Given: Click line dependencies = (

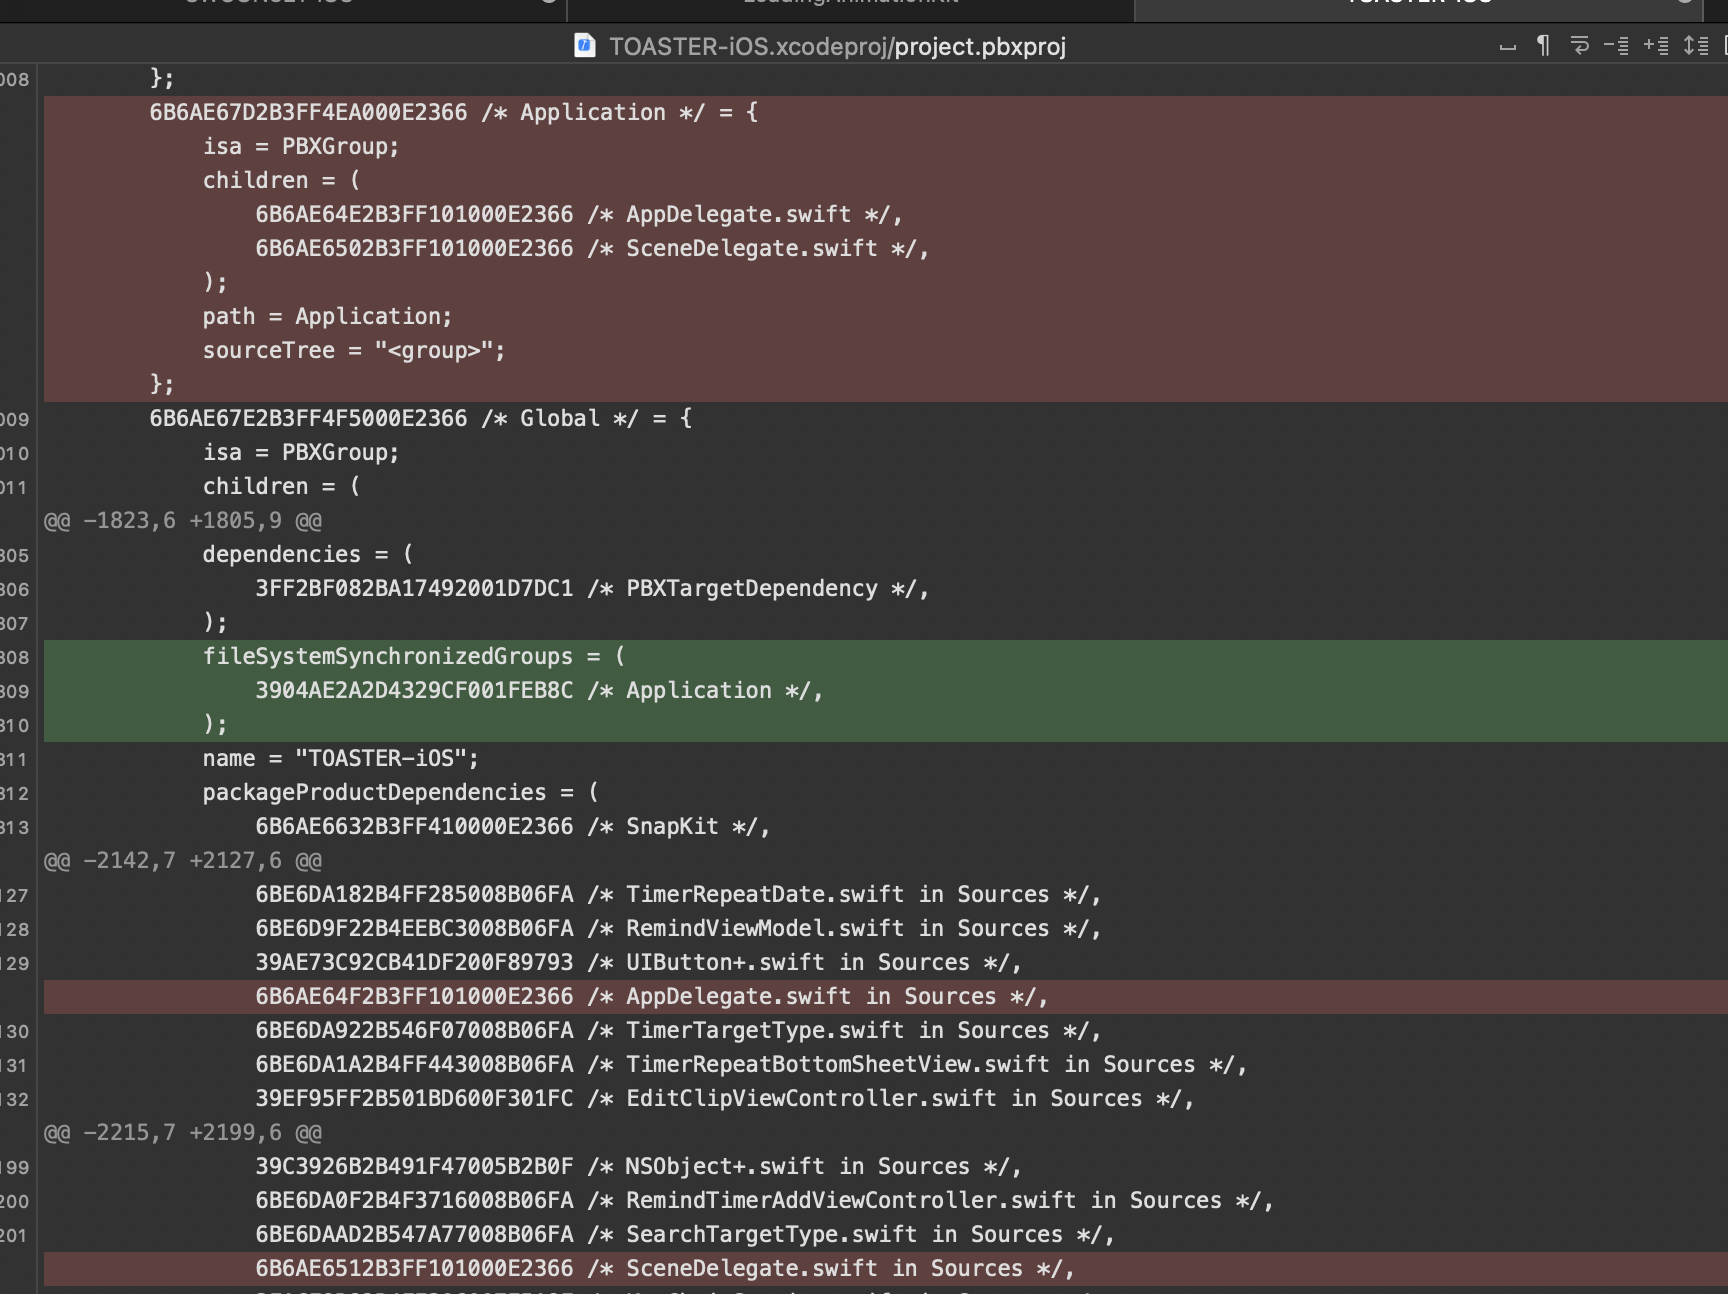Looking at the screenshot, I should coord(886,555).
